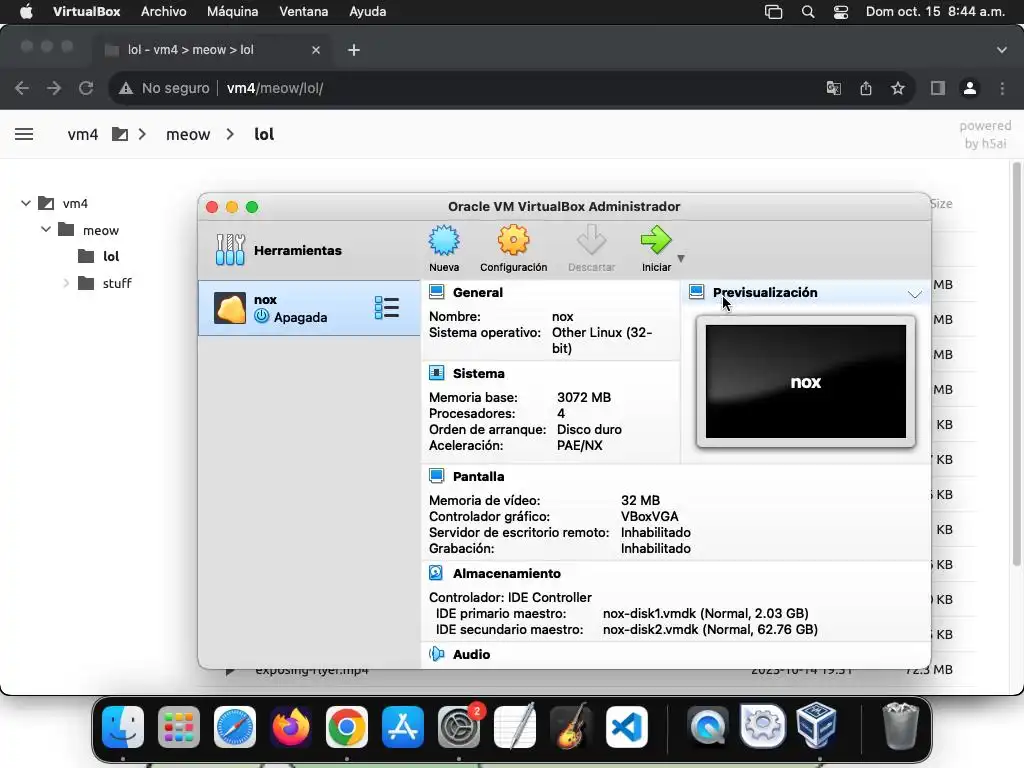Open a new browser tab
Viewport: 1024px width, 768px height.
pyautogui.click(x=354, y=50)
